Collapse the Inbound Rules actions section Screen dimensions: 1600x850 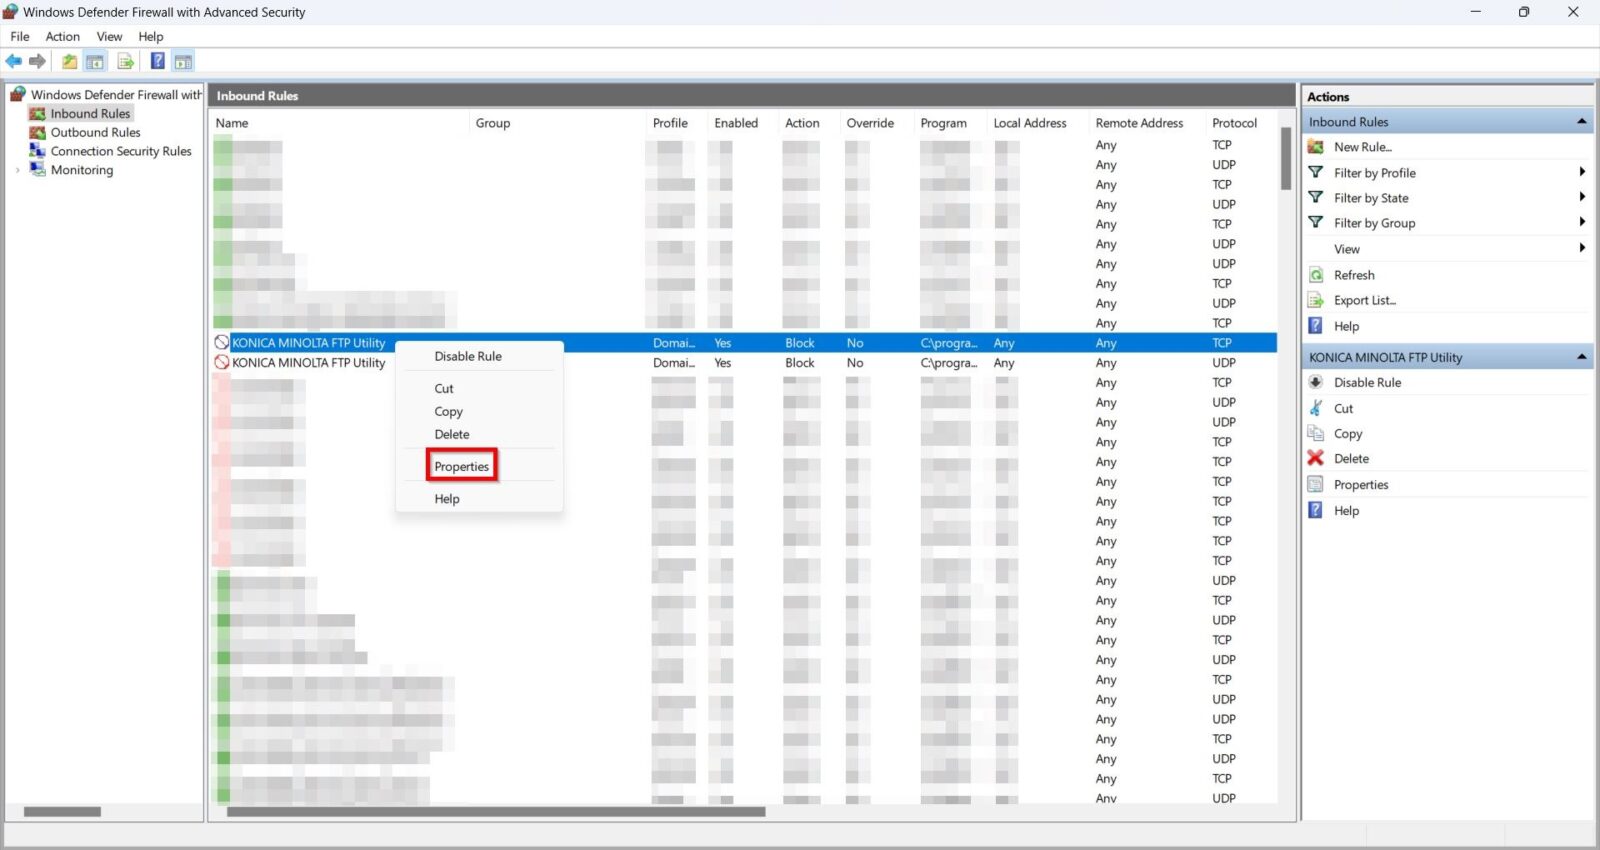(1581, 122)
